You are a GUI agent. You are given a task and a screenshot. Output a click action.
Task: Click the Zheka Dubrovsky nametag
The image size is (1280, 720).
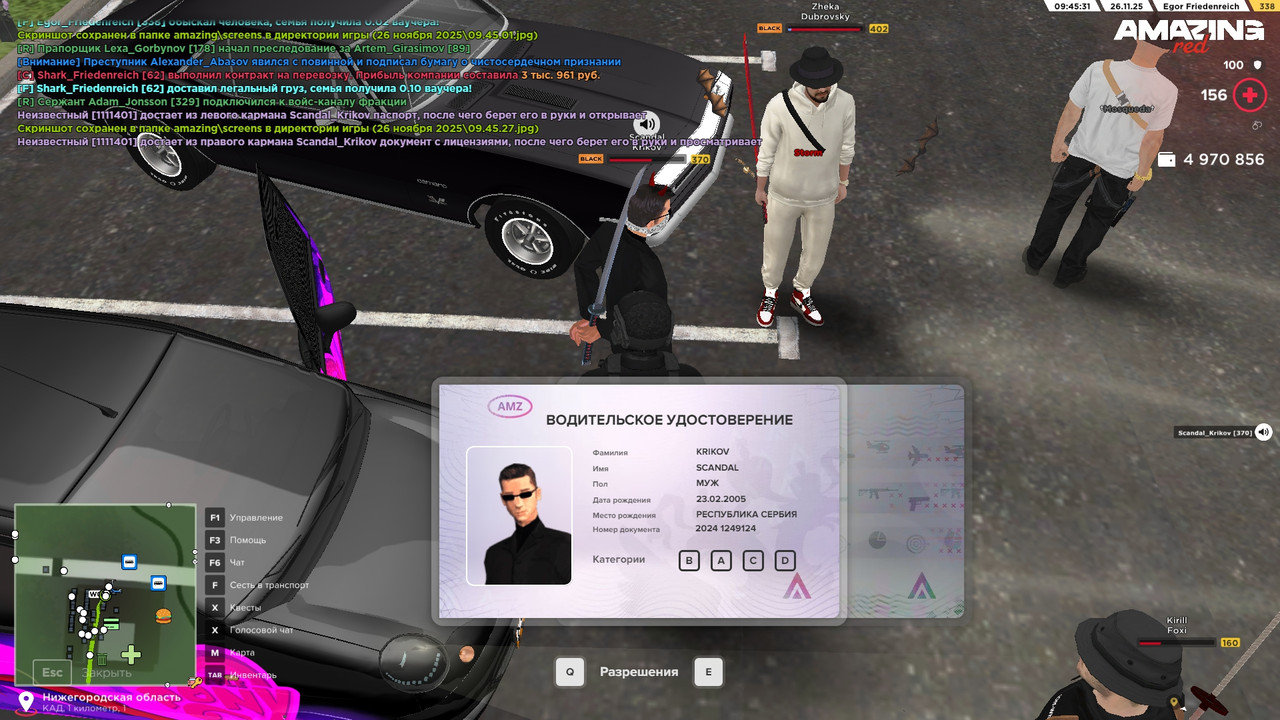tap(824, 11)
